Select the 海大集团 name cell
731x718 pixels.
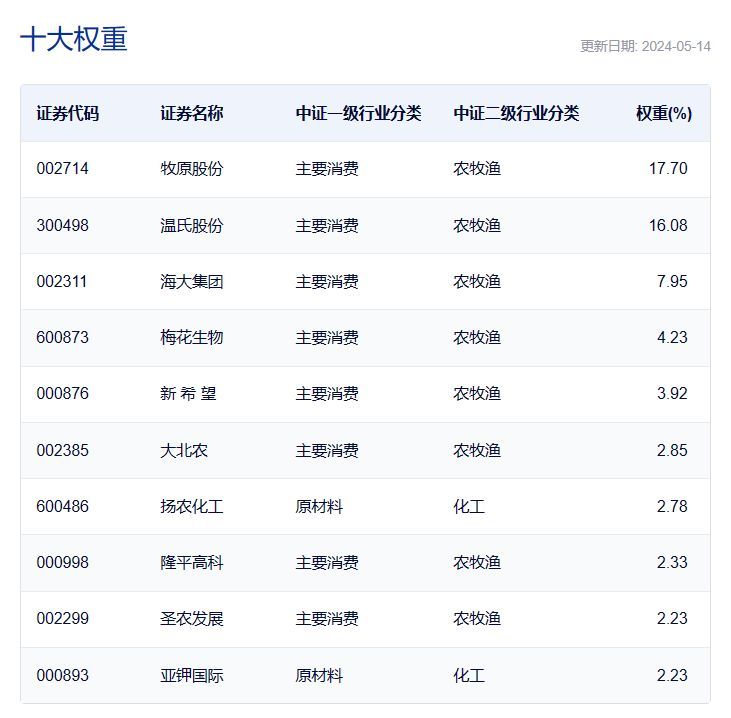coord(192,281)
